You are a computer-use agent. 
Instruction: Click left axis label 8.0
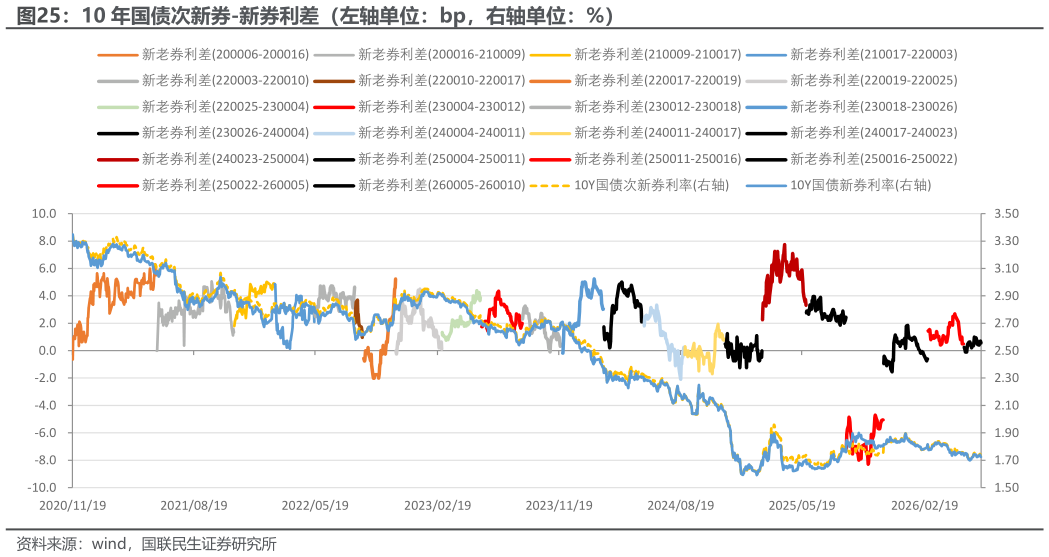coord(47,241)
